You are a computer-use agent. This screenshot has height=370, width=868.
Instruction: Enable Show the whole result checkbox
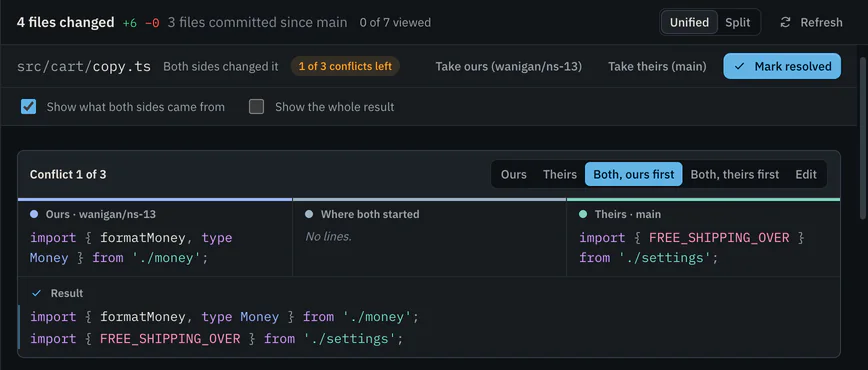256,106
